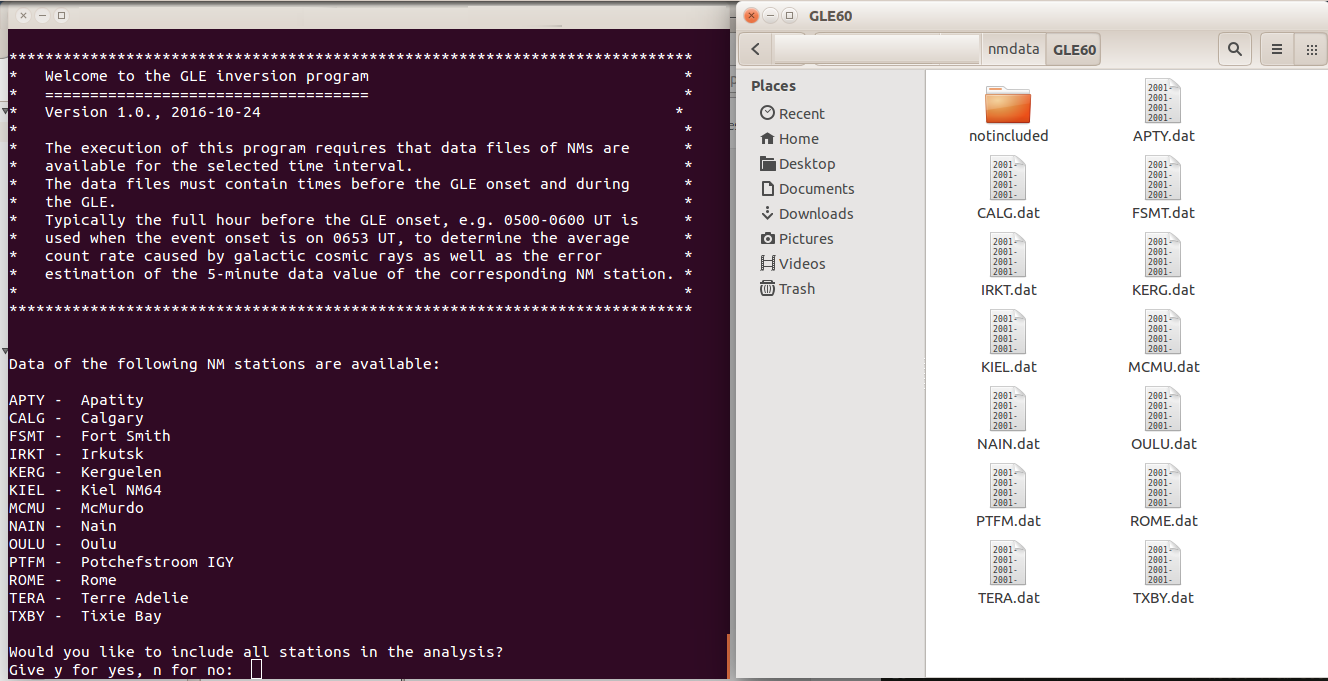Close the GLE60 file manager window

point(752,15)
